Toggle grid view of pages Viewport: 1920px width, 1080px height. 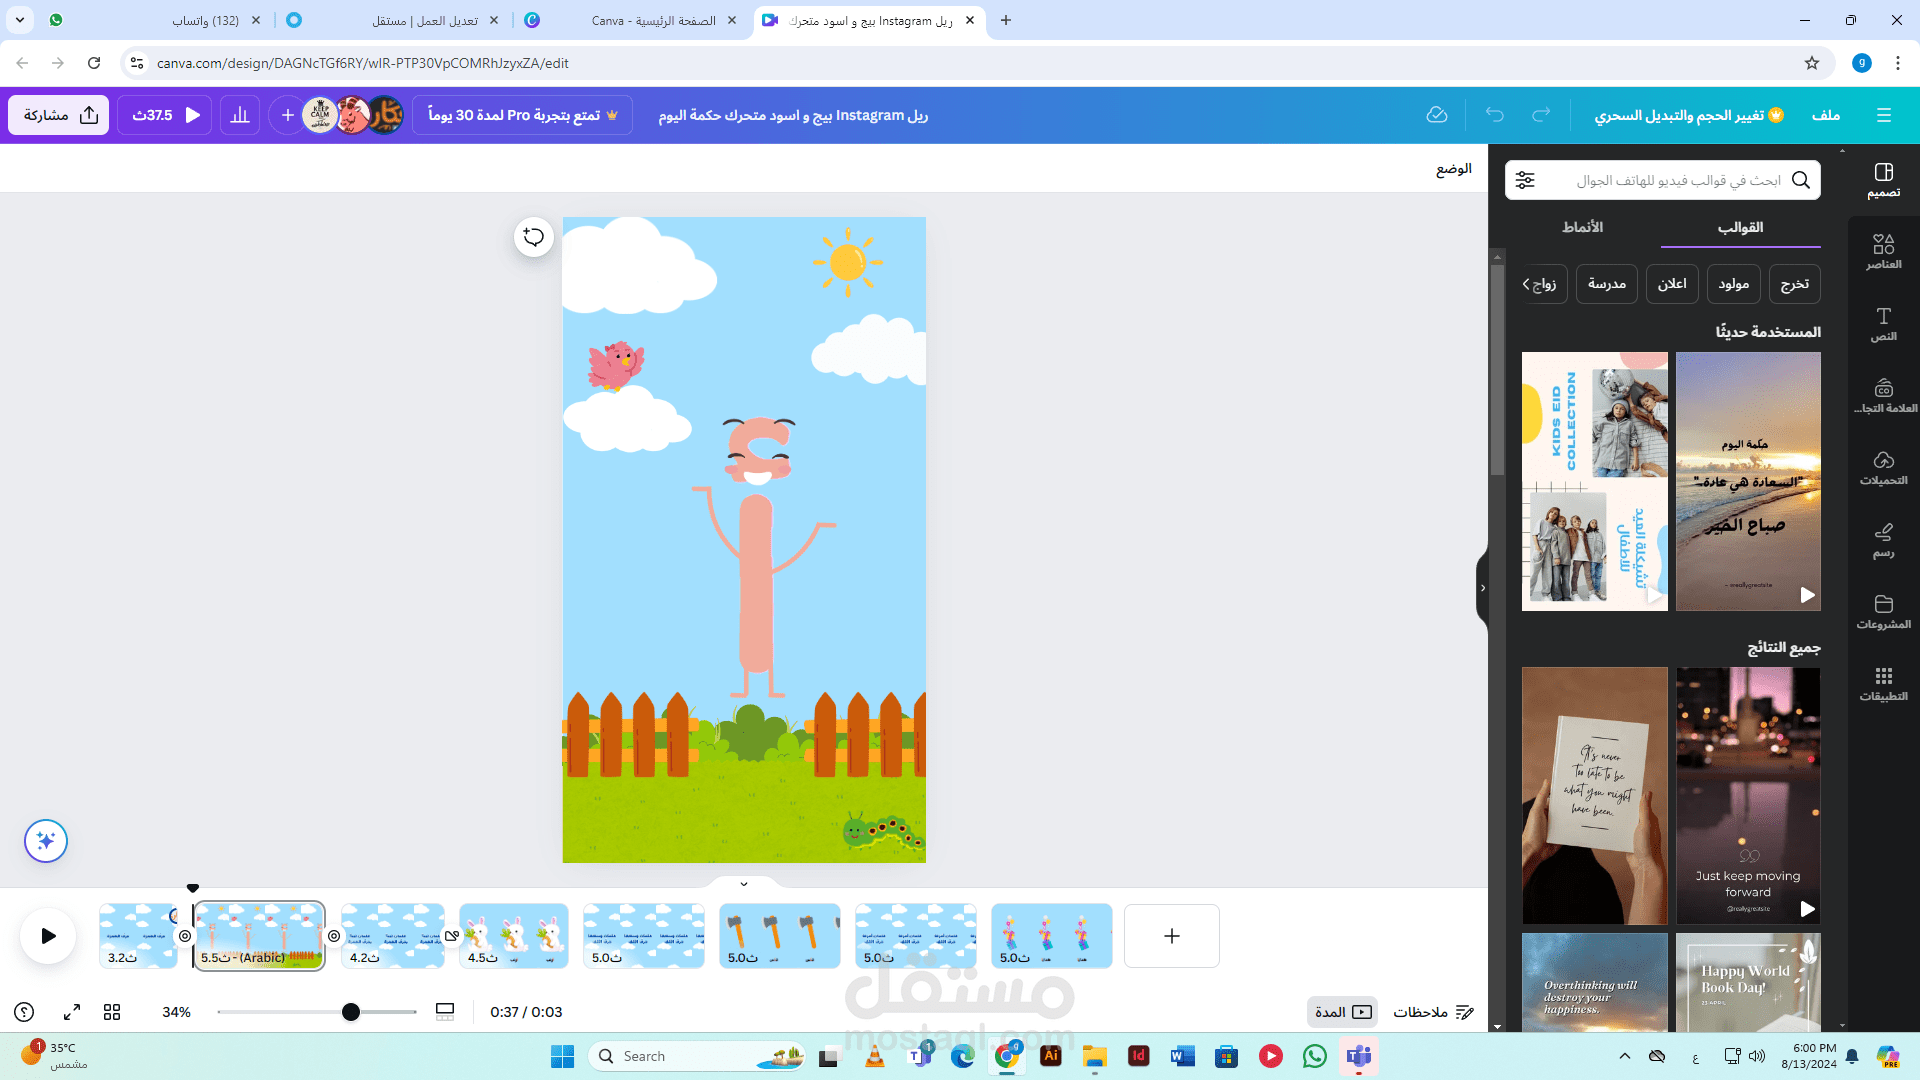coord(112,1012)
